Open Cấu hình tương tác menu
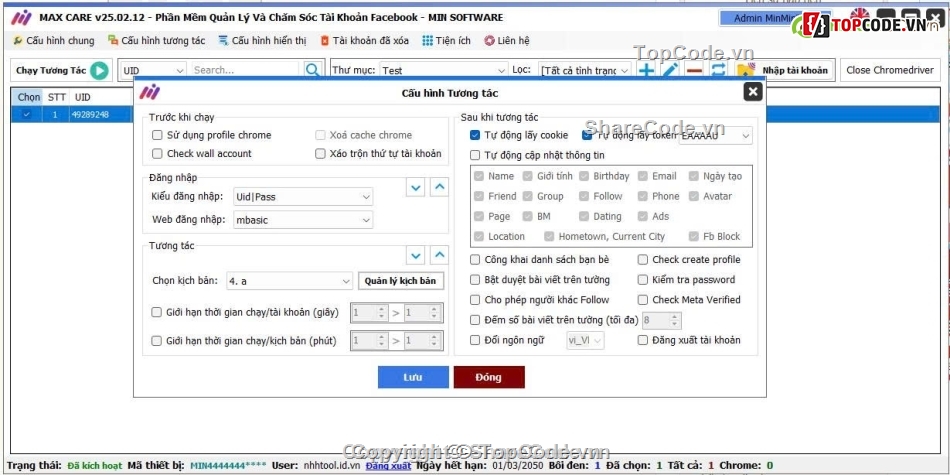Screen dimensions: 950x475 [156, 41]
